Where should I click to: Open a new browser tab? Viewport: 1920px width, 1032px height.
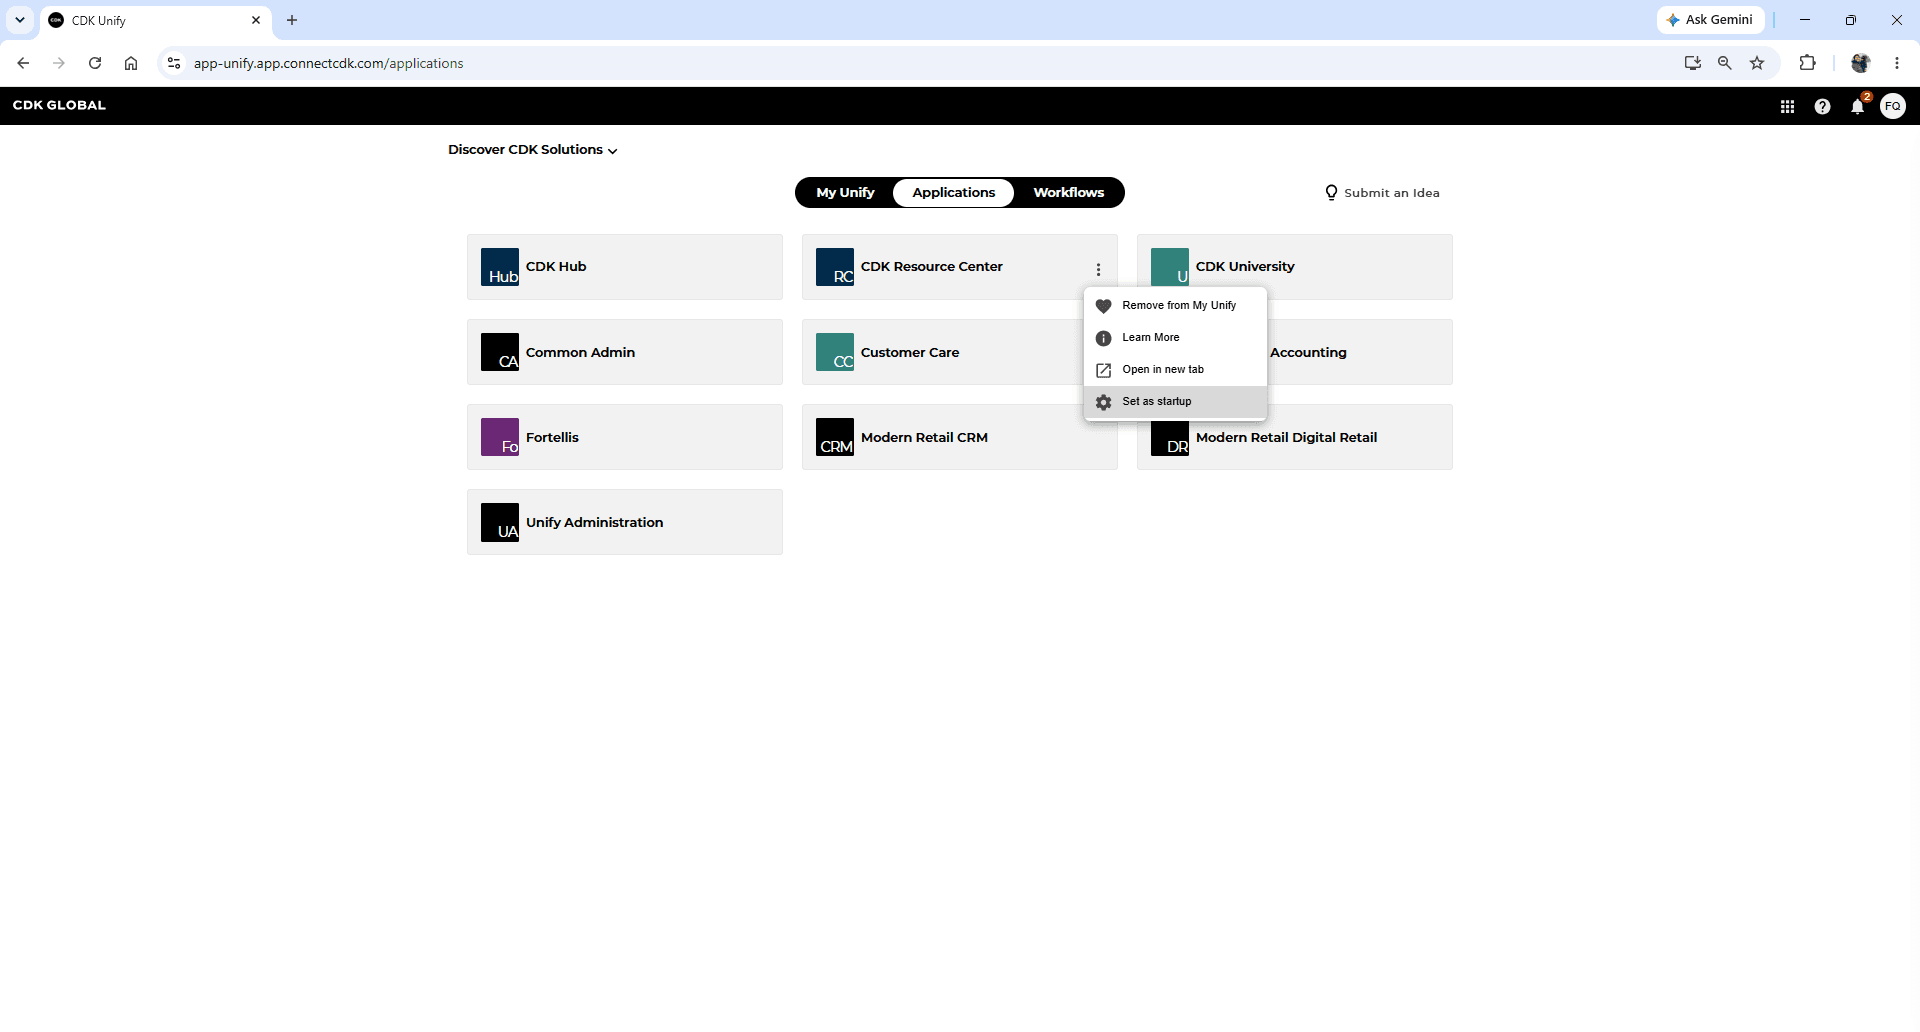coord(292,20)
